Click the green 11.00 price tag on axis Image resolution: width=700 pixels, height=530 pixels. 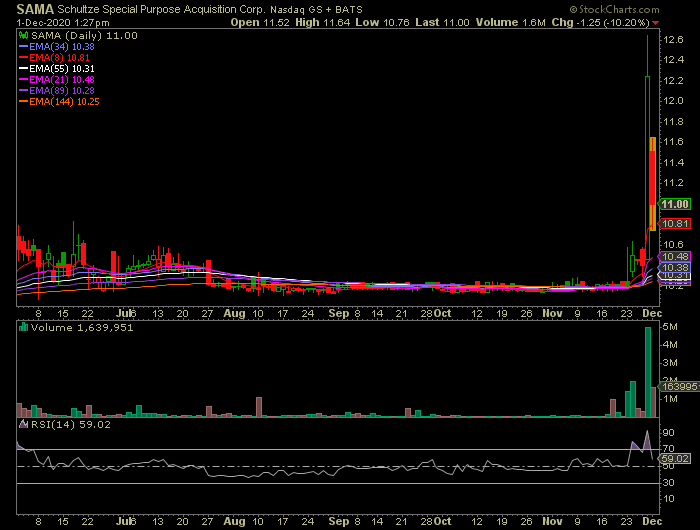click(675, 204)
